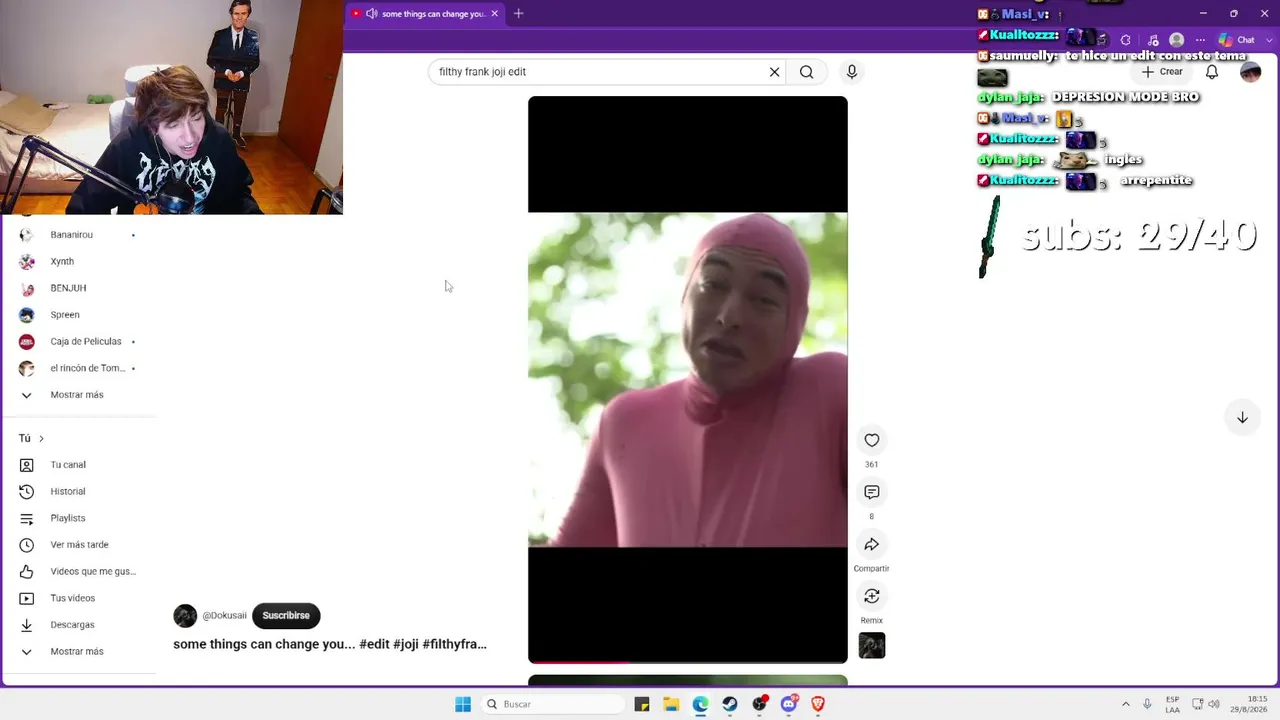Open Steam from the taskbar
This screenshot has width=1280, height=720.
[730, 704]
